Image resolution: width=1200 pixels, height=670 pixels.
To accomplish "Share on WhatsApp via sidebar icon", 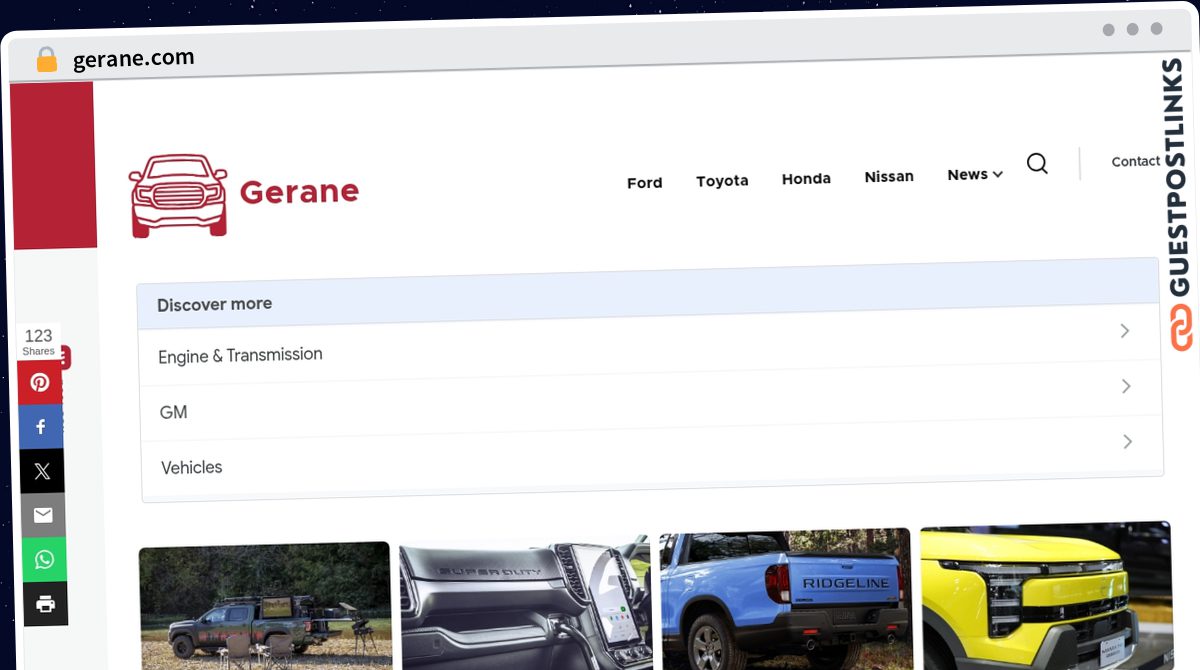I will tap(44, 559).
